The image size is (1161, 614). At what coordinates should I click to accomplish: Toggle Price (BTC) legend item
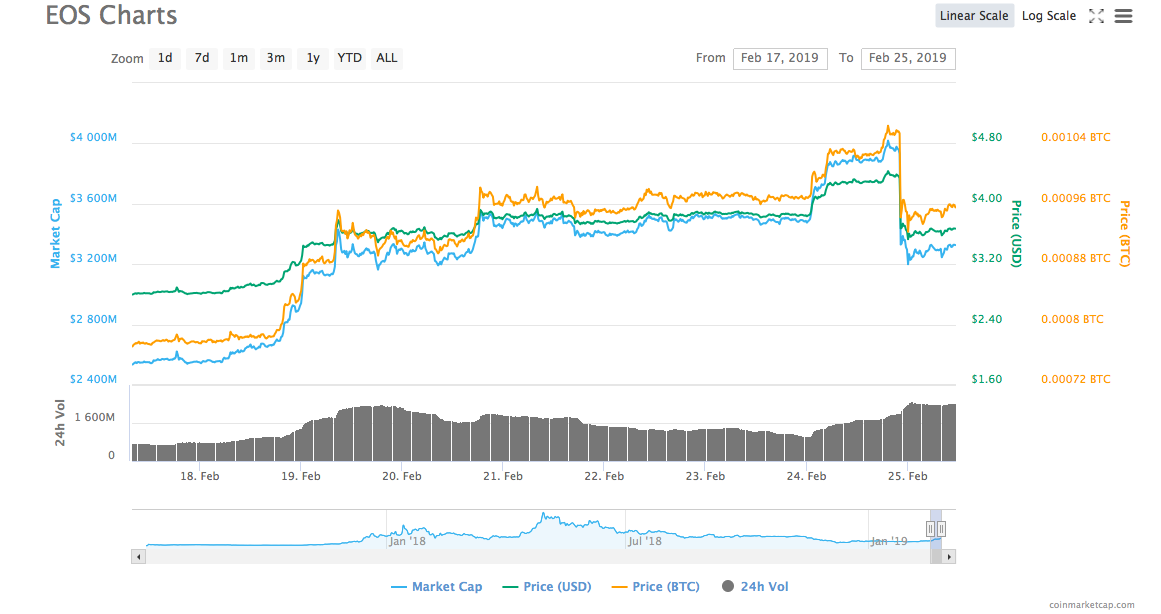[x=655, y=587]
